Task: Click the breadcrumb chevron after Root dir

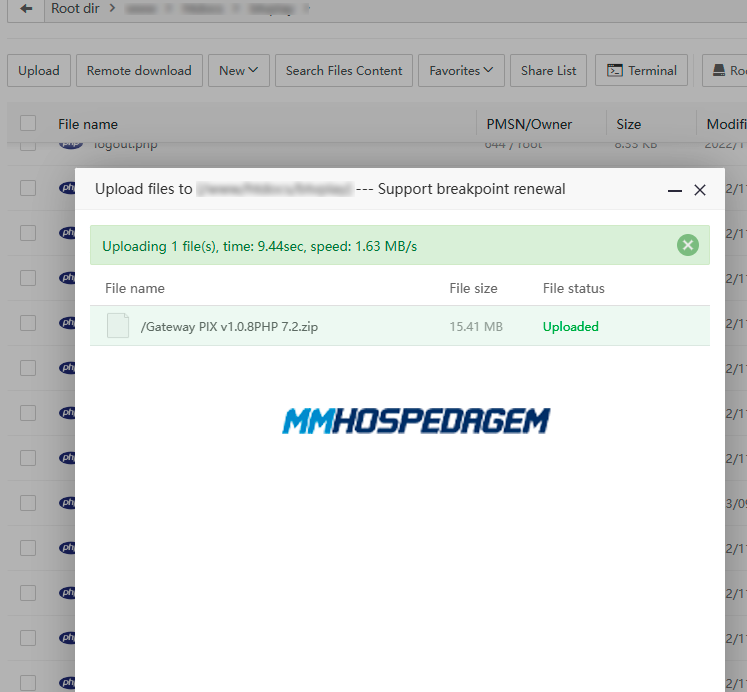Action: (x=112, y=8)
